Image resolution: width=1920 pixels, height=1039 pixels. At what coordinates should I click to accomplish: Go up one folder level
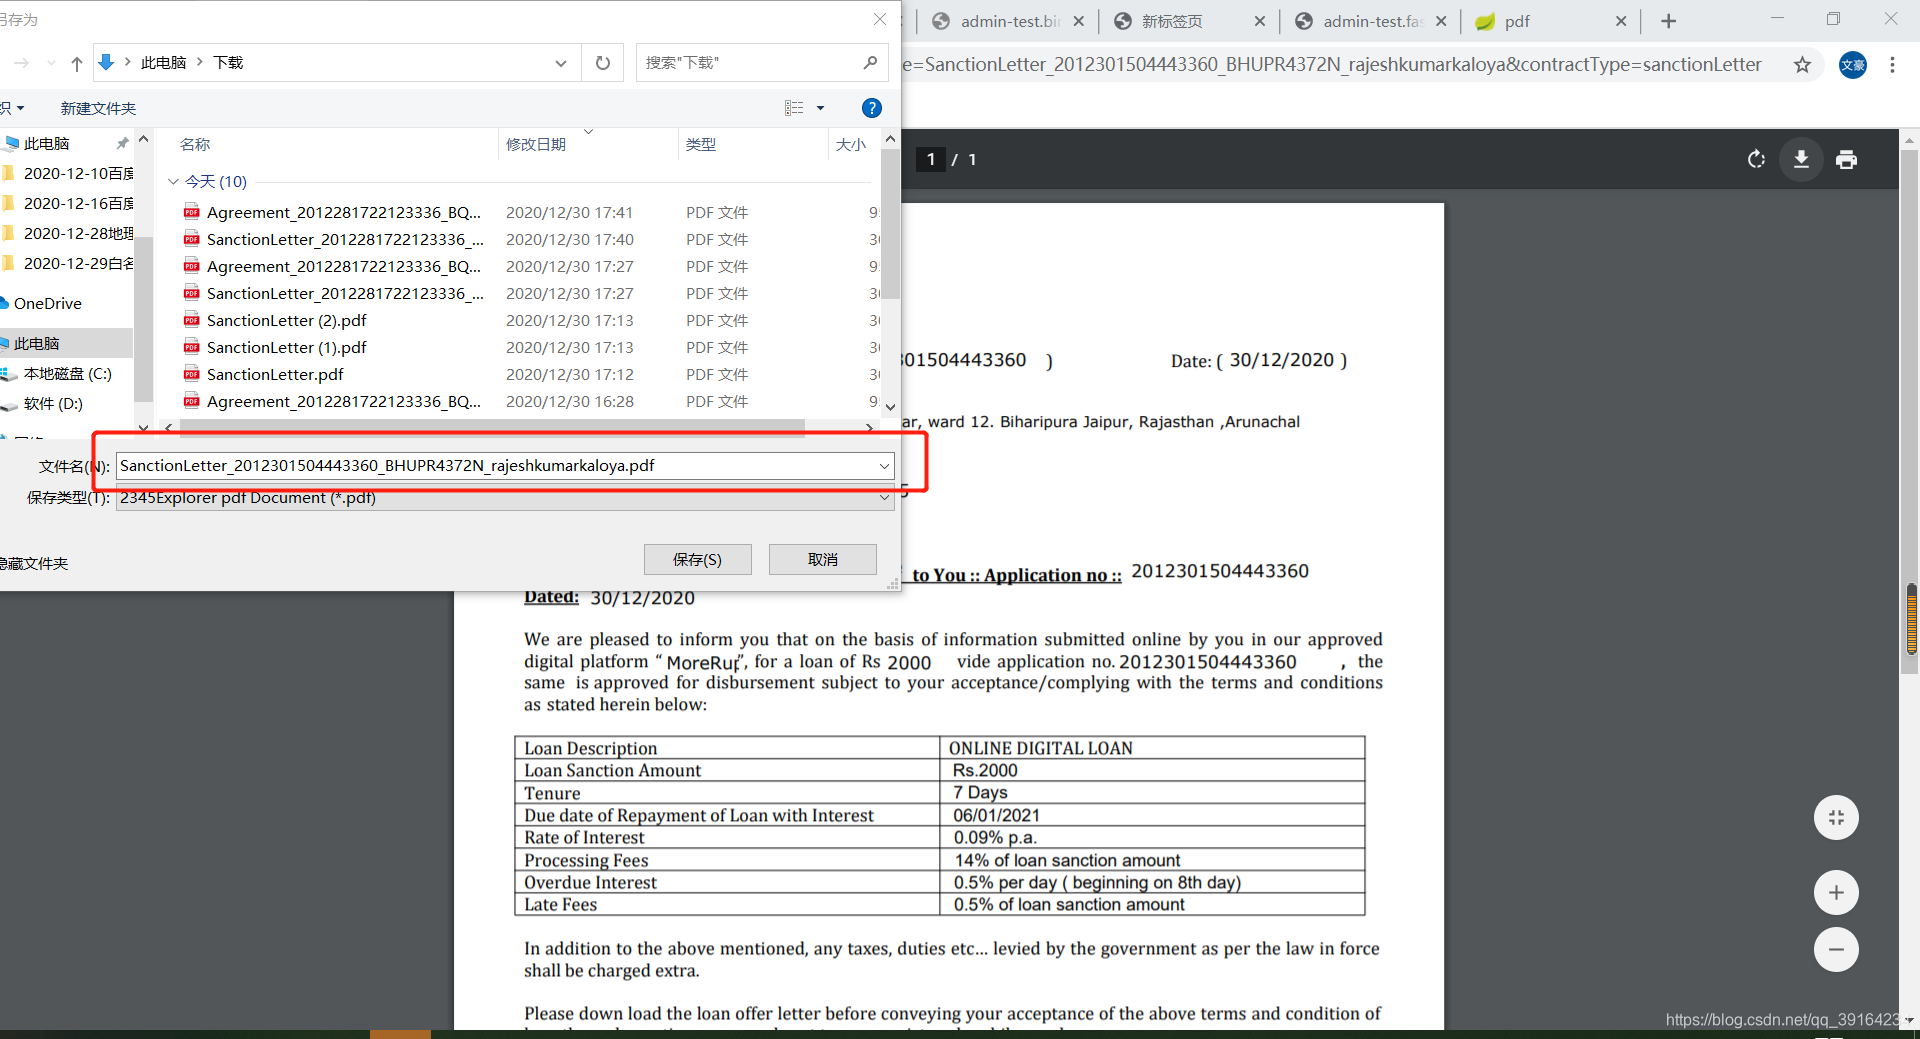pos(76,62)
